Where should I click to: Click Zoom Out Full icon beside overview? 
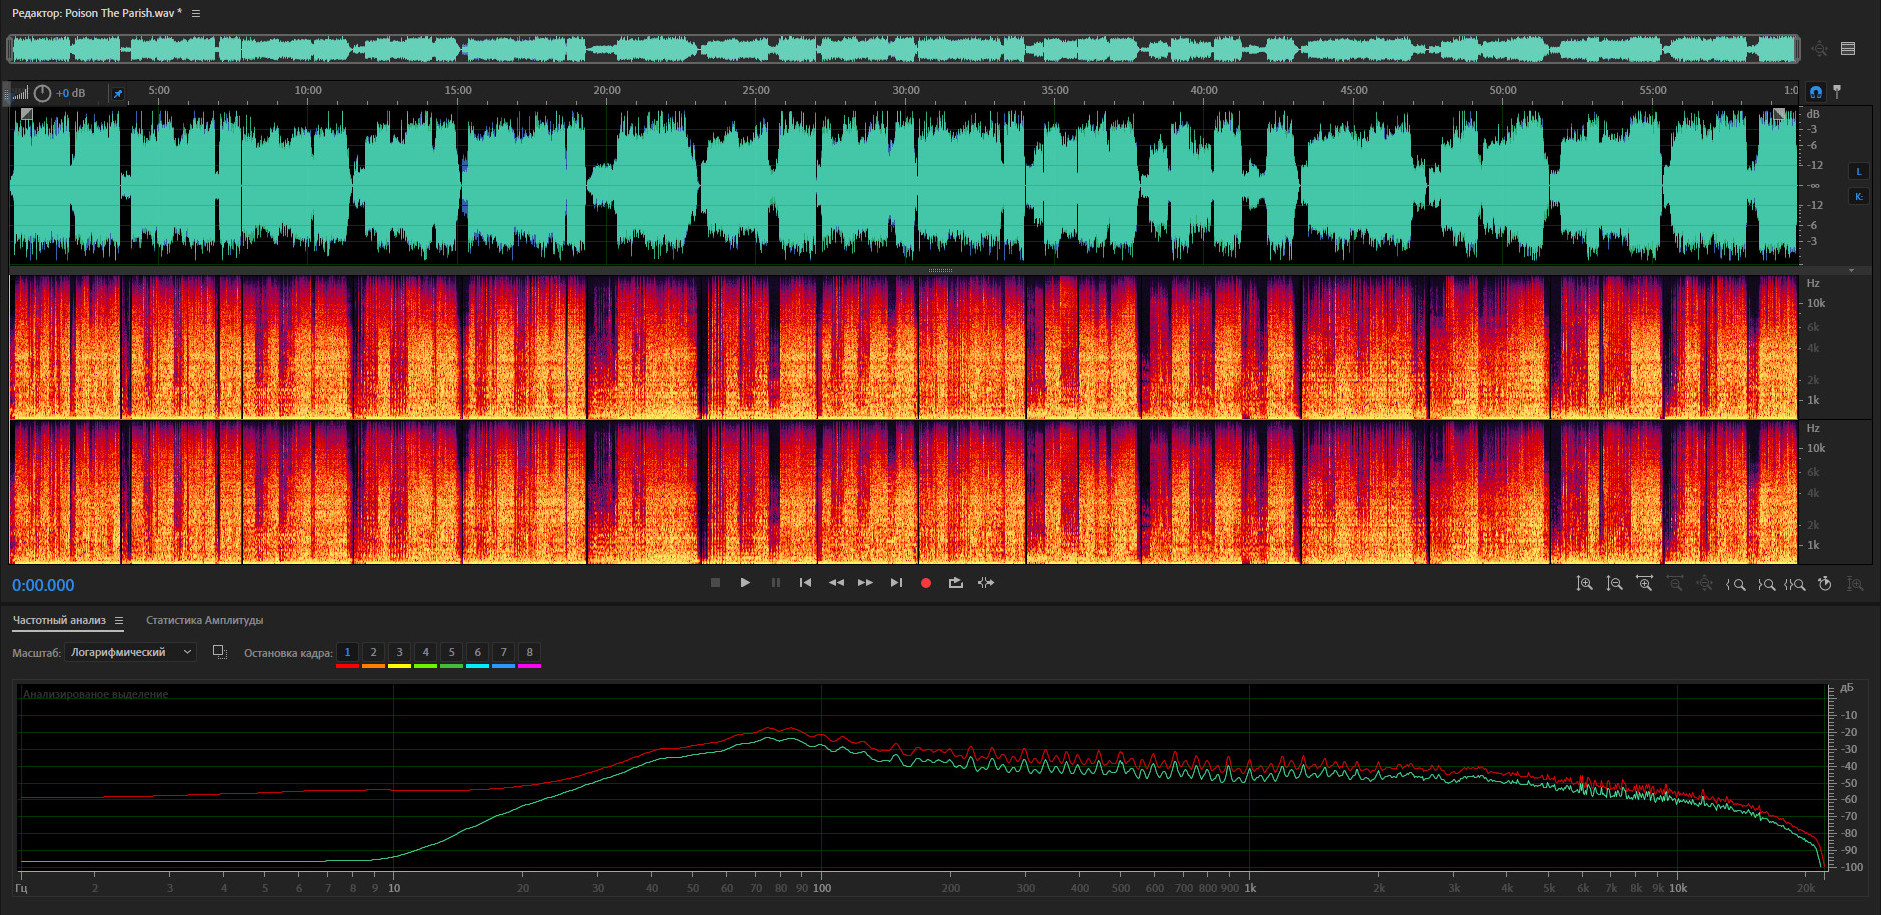1820,48
